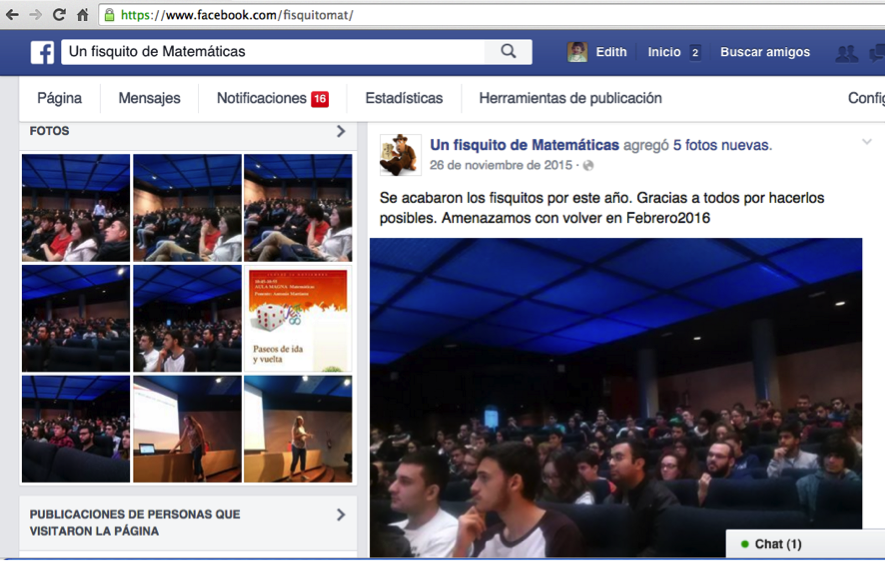Click the browser forward arrow
Image resolution: width=886 pixels, height=561 pixels.
pyautogui.click(x=35, y=15)
